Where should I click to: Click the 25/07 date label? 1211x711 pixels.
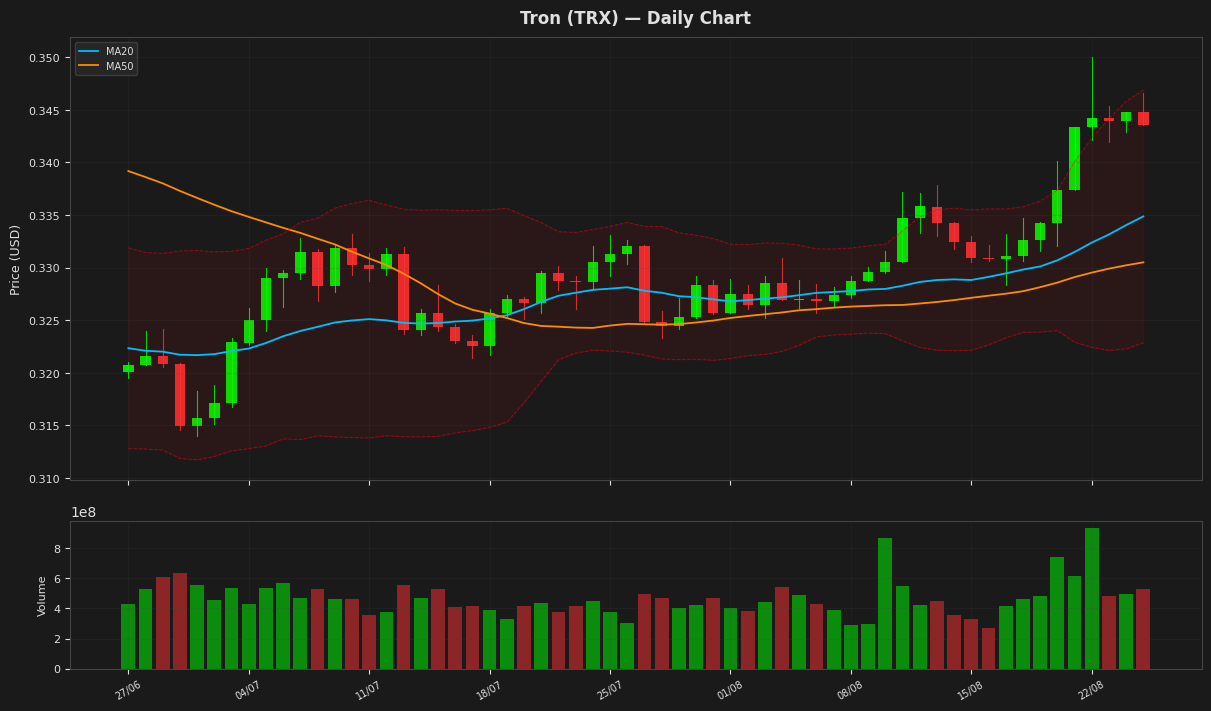(x=608, y=691)
